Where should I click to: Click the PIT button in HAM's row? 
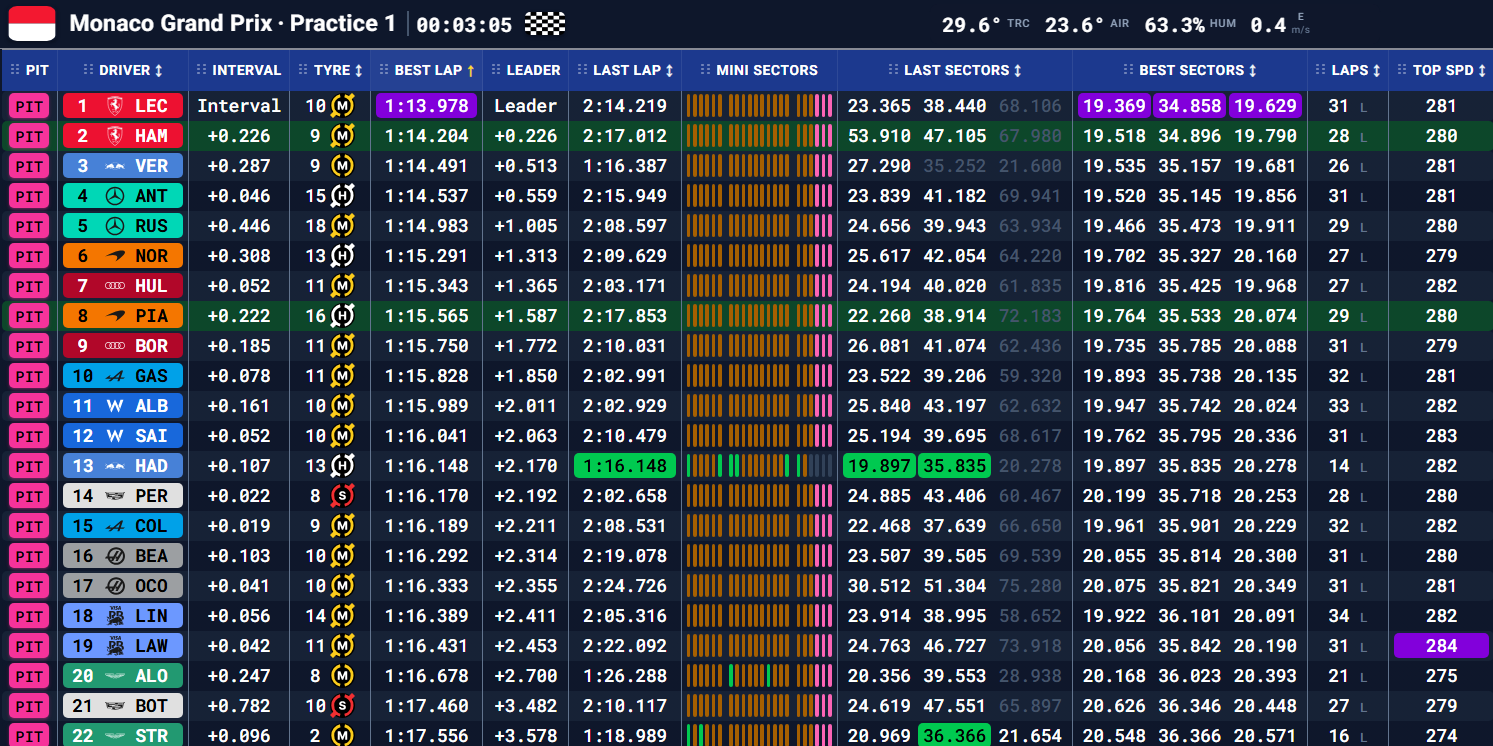click(x=29, y=136)
